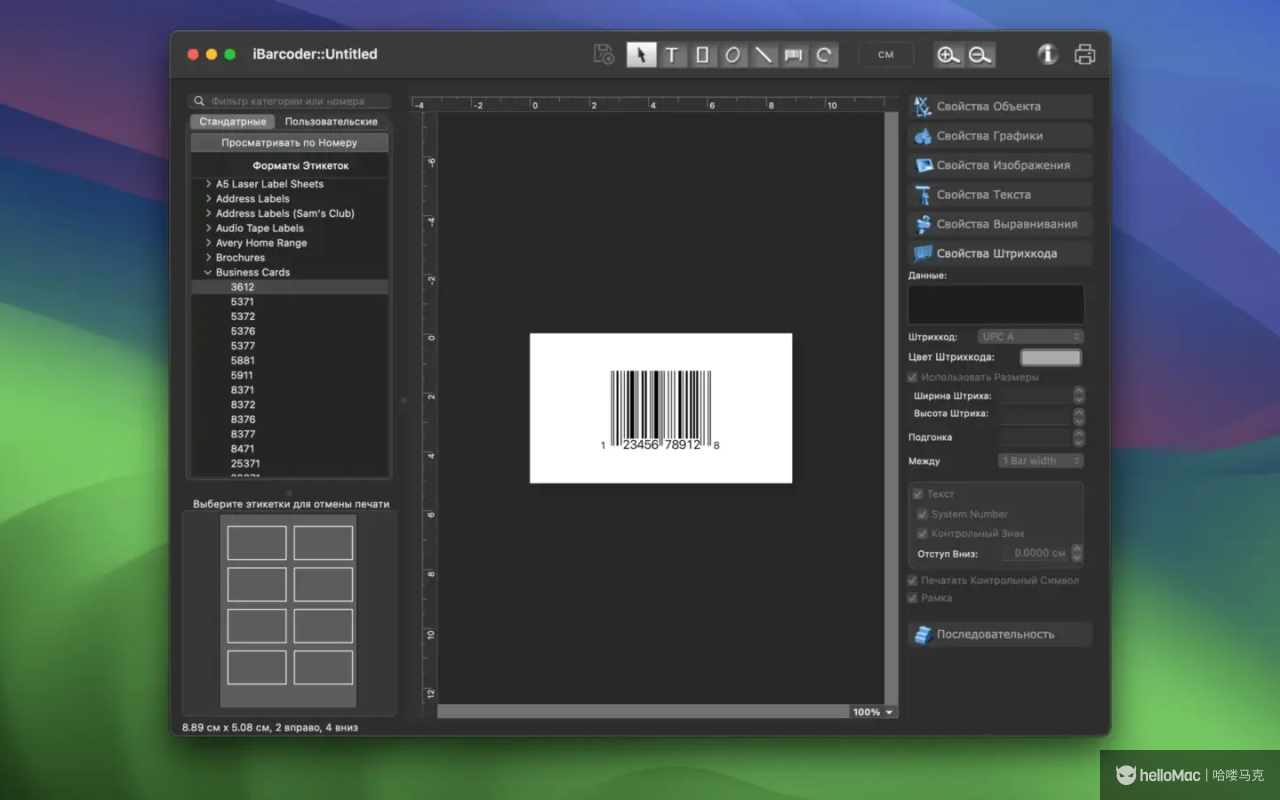This screenshot has width=1280, height=800.
Task: Expand Avery Home Range category
Action: [208, 243]
